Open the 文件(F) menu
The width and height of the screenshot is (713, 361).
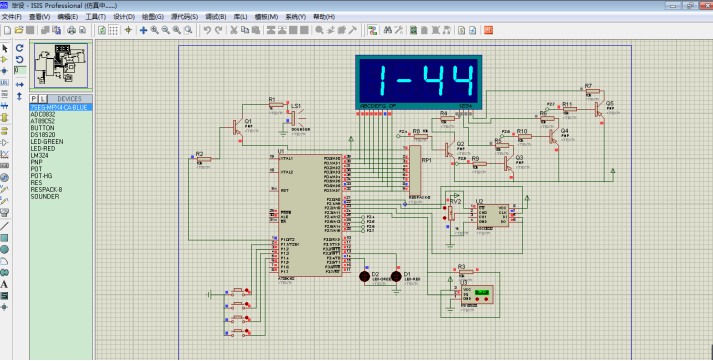(11, 17)
